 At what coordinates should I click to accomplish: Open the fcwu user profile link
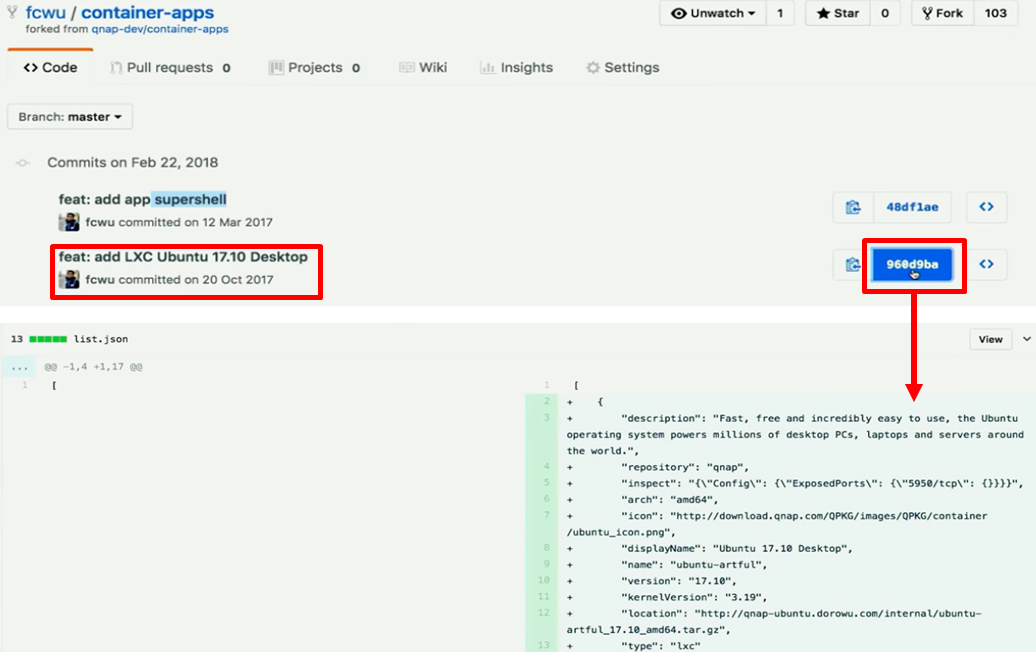pyautogui.click(x=46, y=12)
